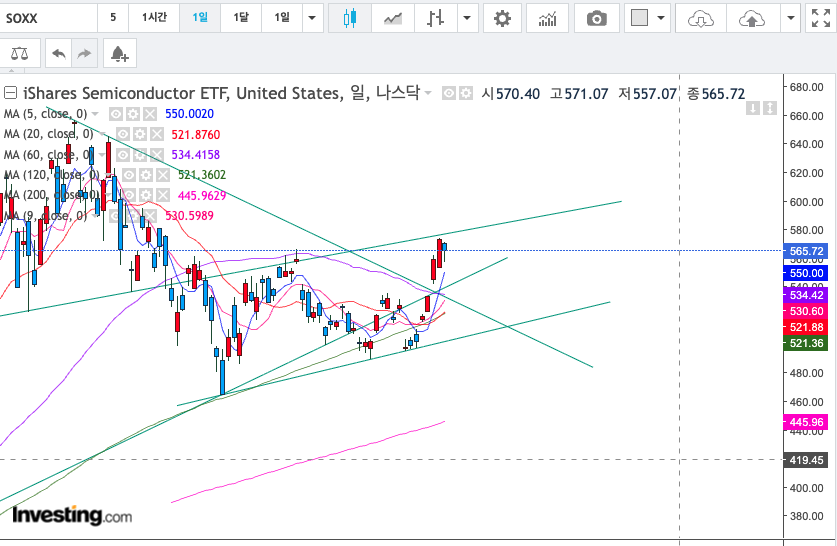This screenshot has width=837, height=546.
Task: Remove the MA 200 indicator
Action: coord(163,195)
